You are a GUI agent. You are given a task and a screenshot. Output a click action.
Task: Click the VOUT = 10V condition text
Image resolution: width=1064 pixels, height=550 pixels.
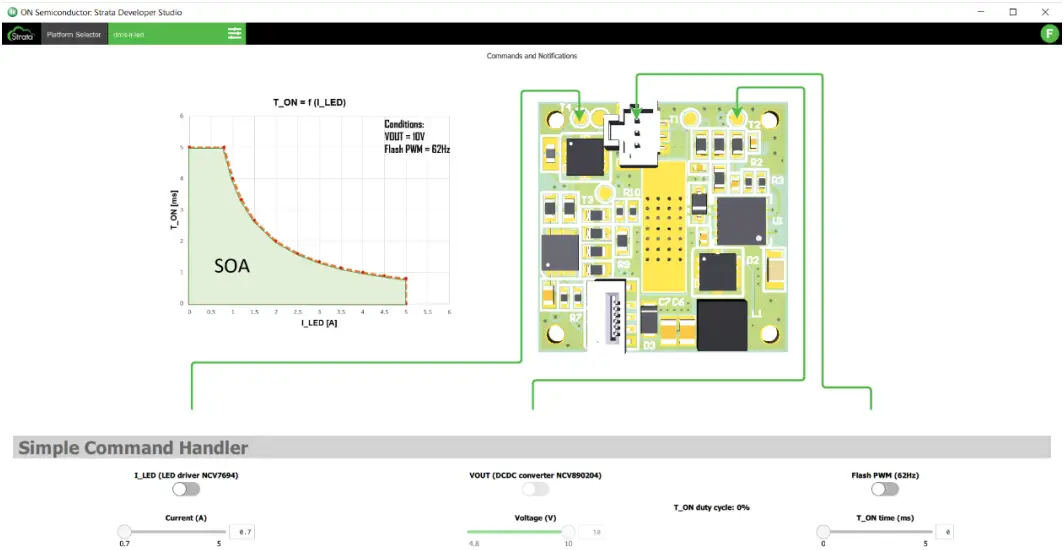[406, 136]
